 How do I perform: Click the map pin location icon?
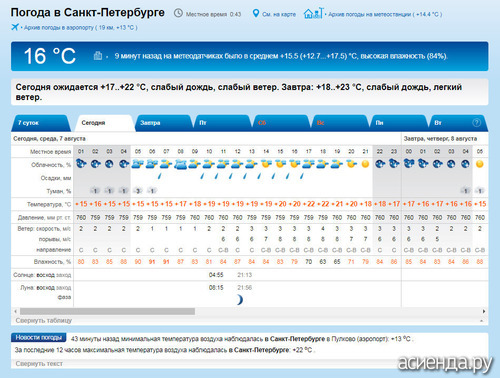pos(256,14)
